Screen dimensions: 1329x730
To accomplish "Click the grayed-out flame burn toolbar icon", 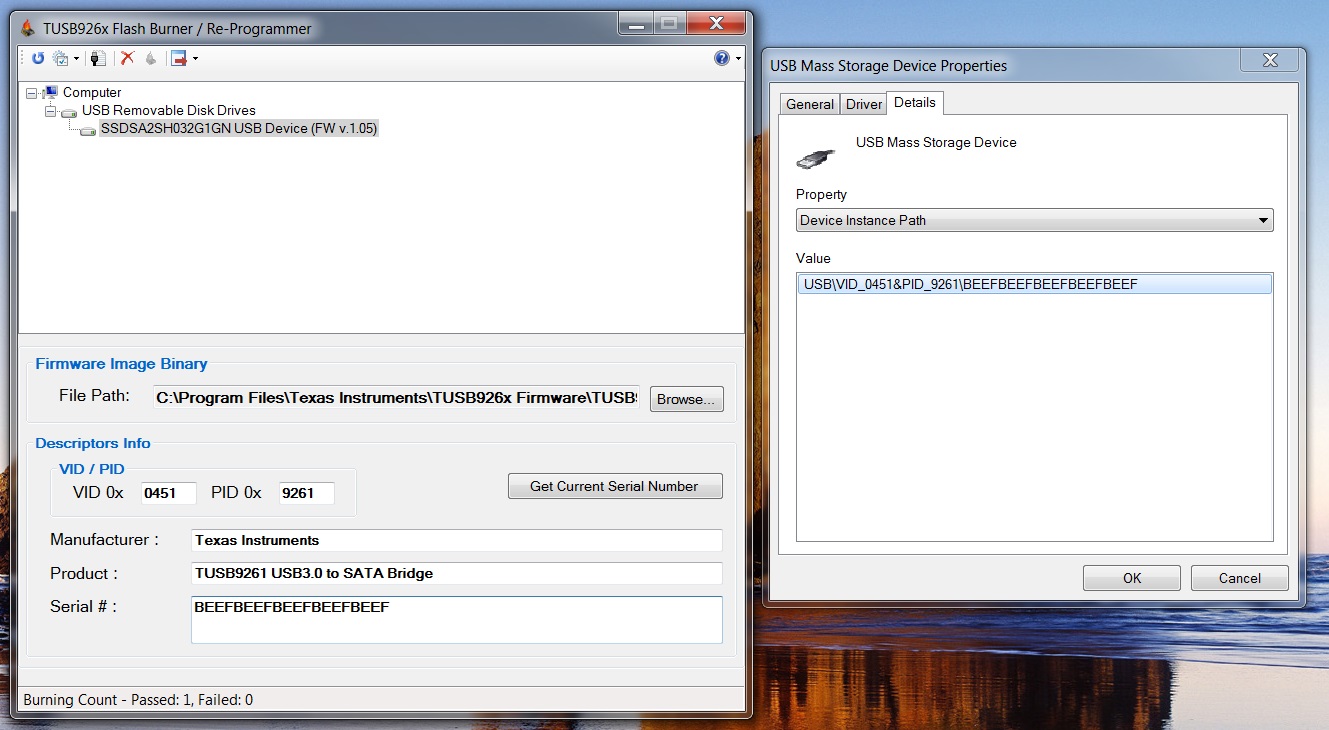I will tap(151, 59).
